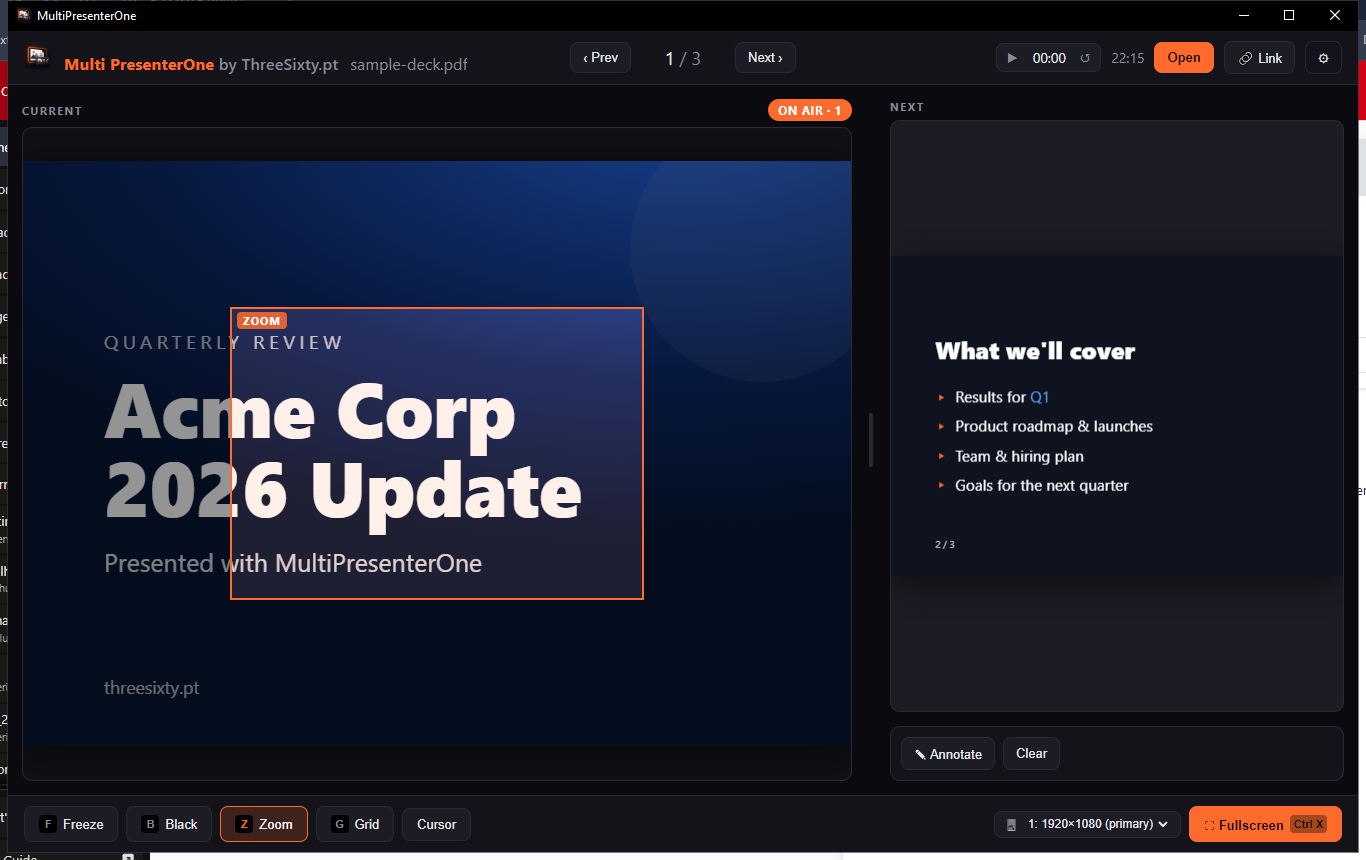1366x860 pixels.
Task: Advance to the next slide with Next
Action: 765,58
